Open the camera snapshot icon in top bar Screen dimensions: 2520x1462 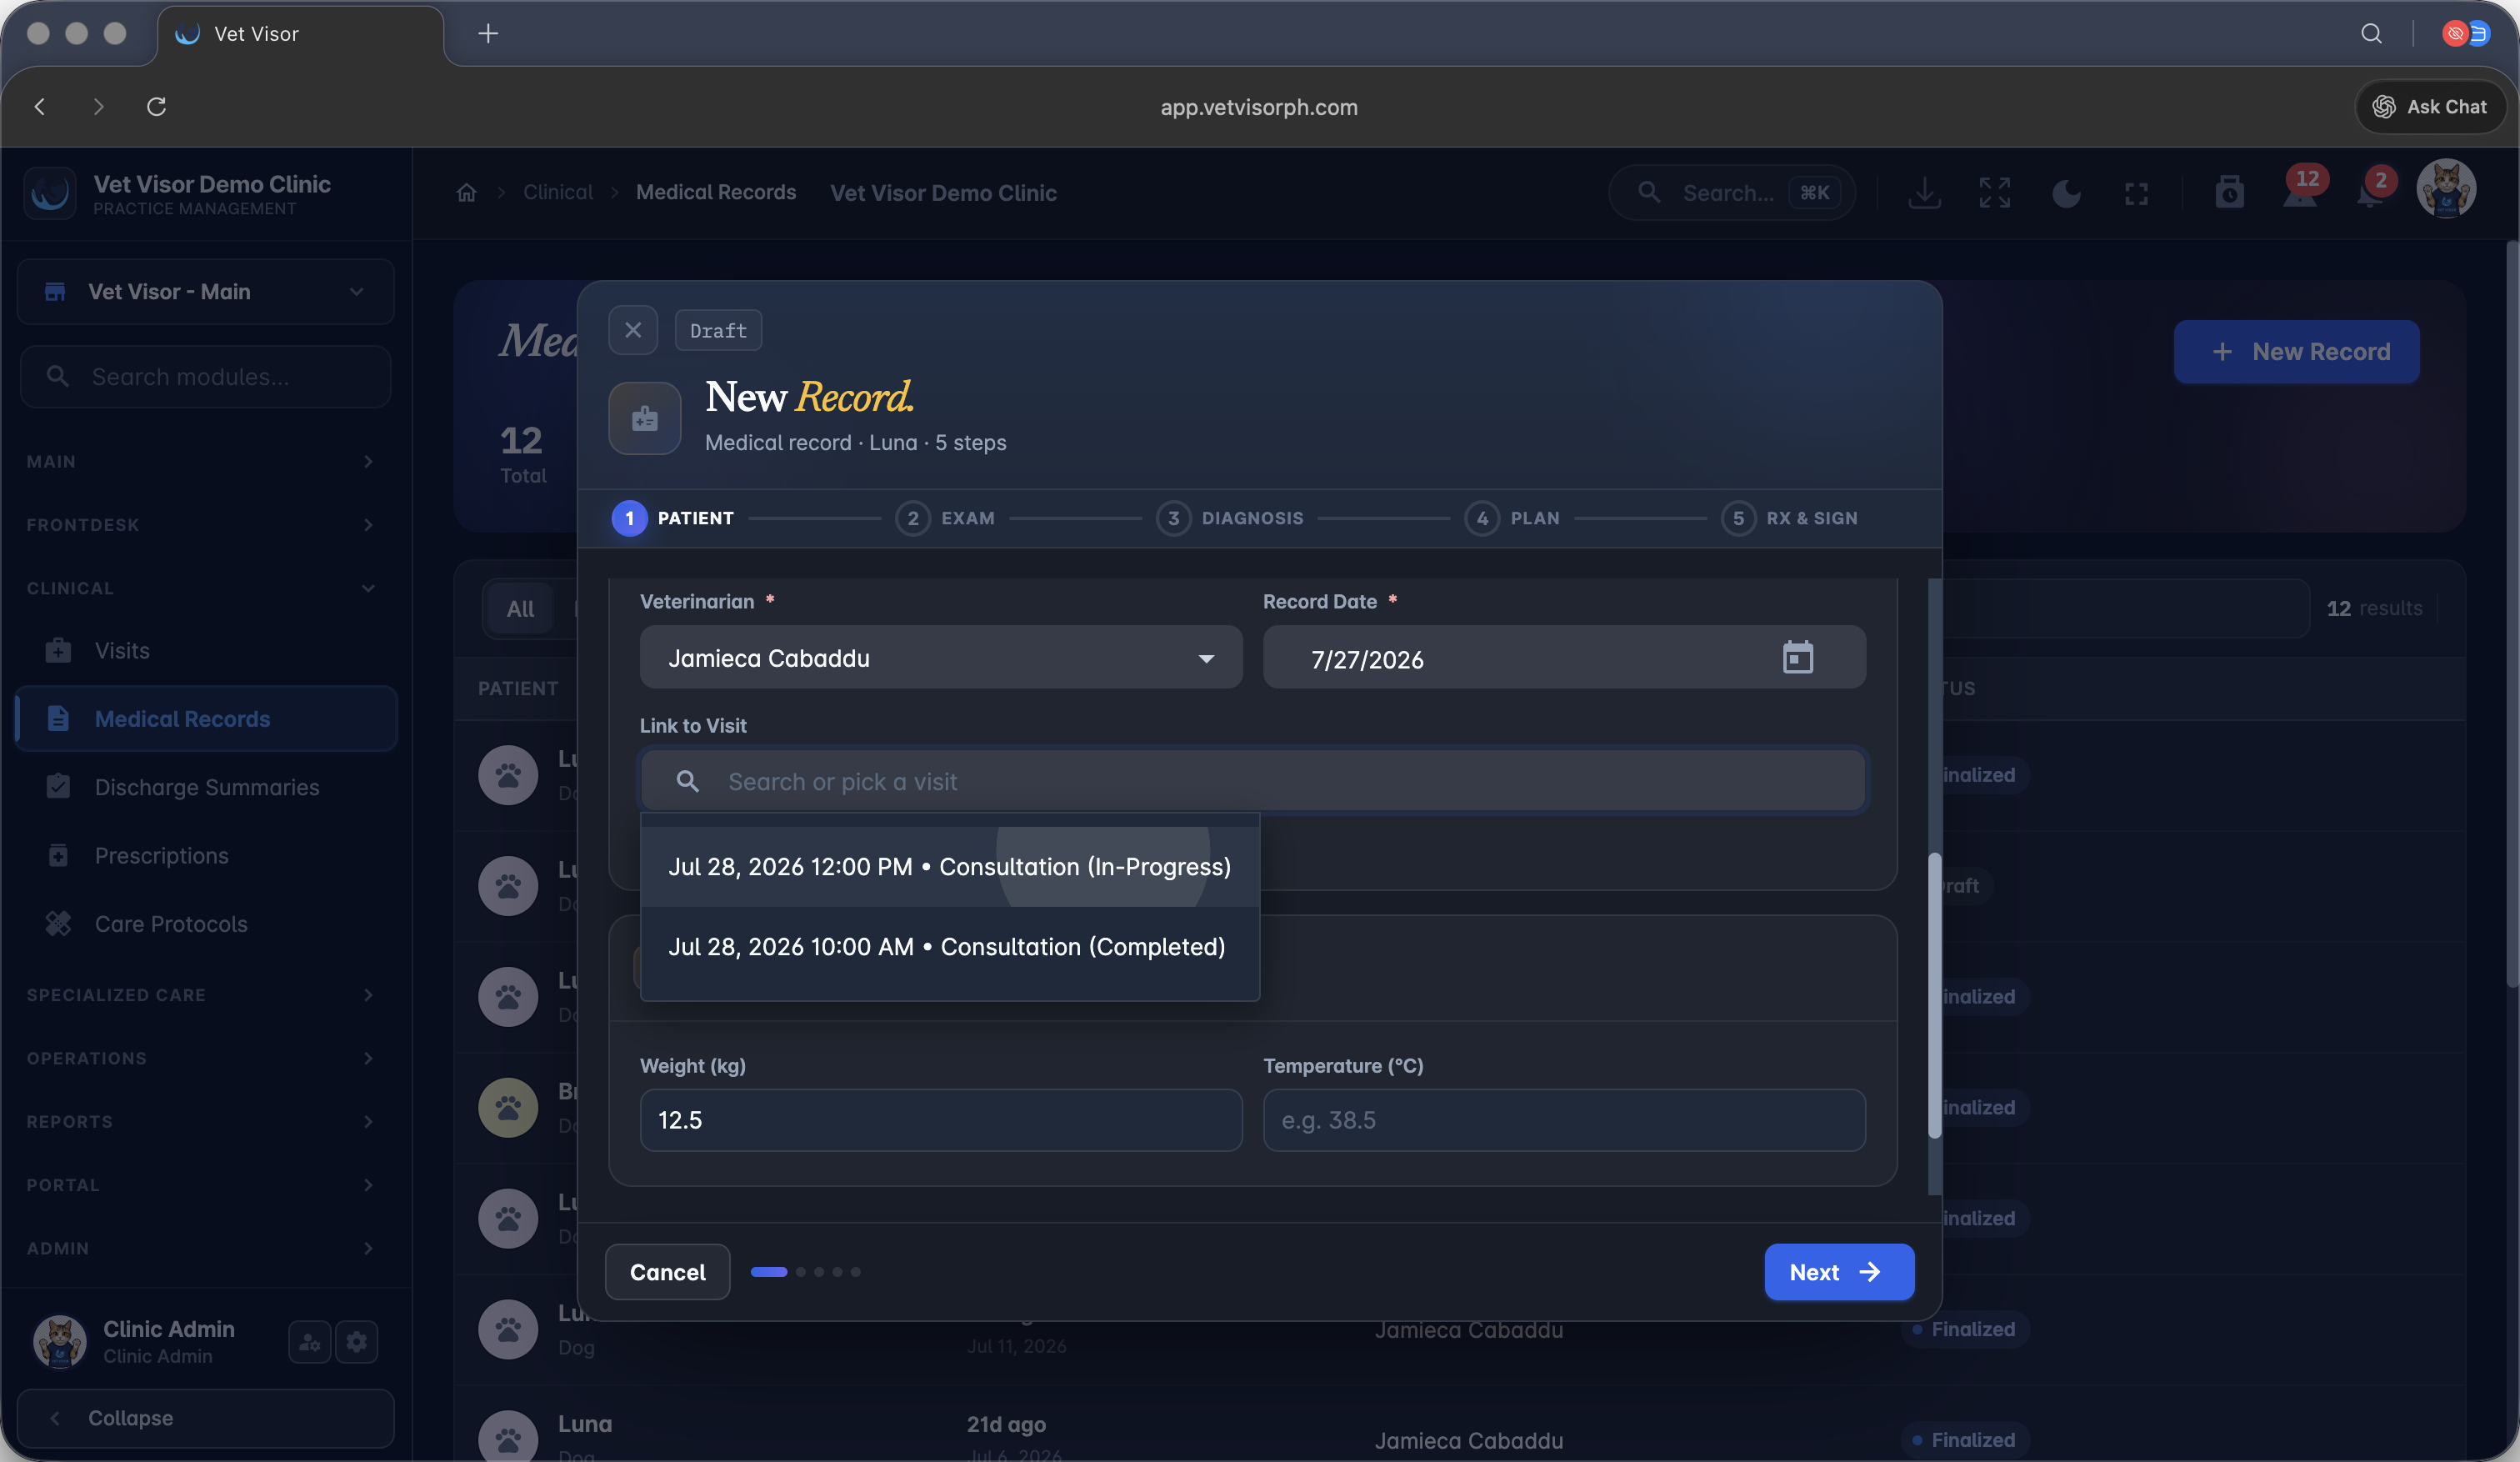click(2229, 192)
